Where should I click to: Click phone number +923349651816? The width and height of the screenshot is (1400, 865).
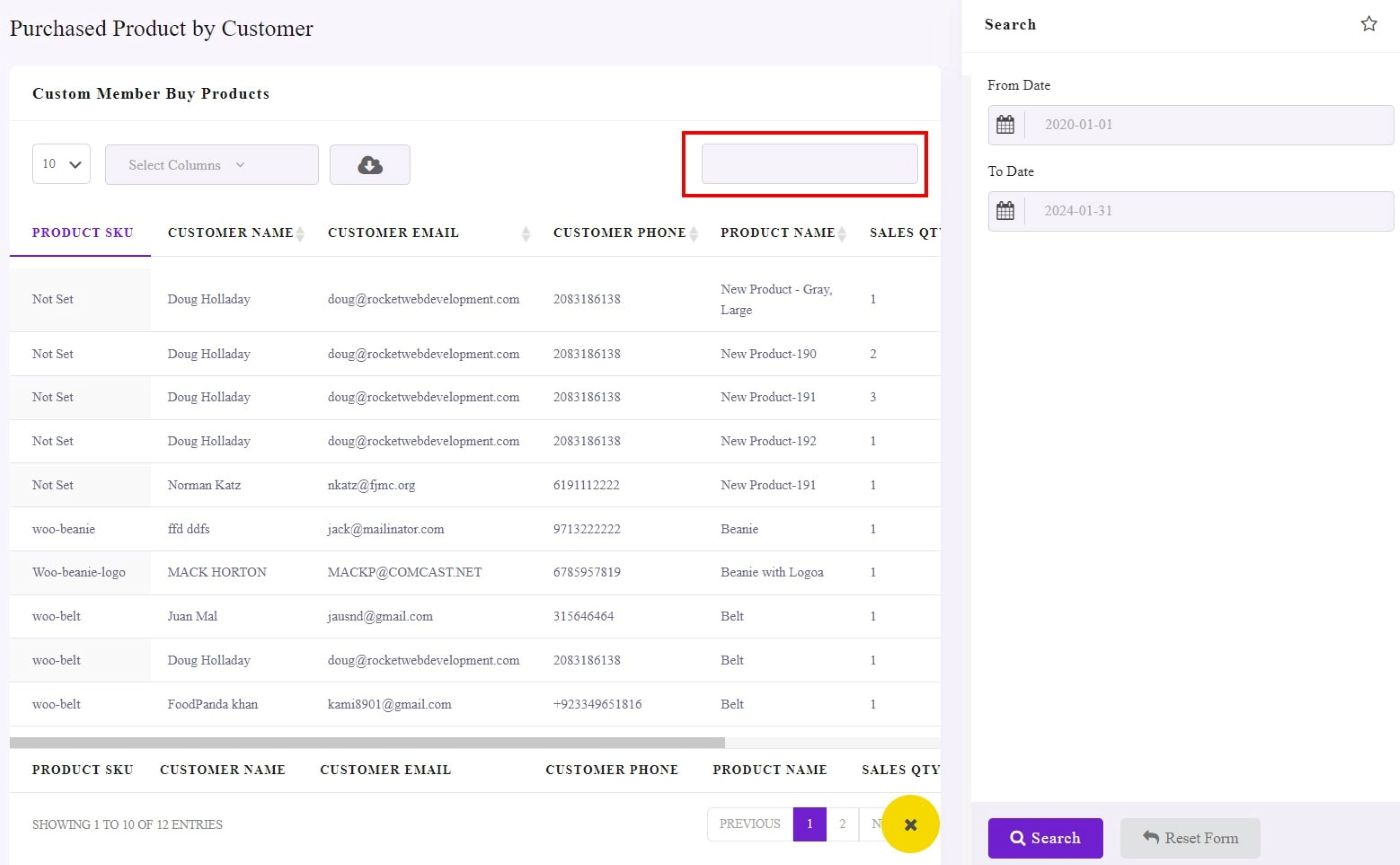pos(597,705)
